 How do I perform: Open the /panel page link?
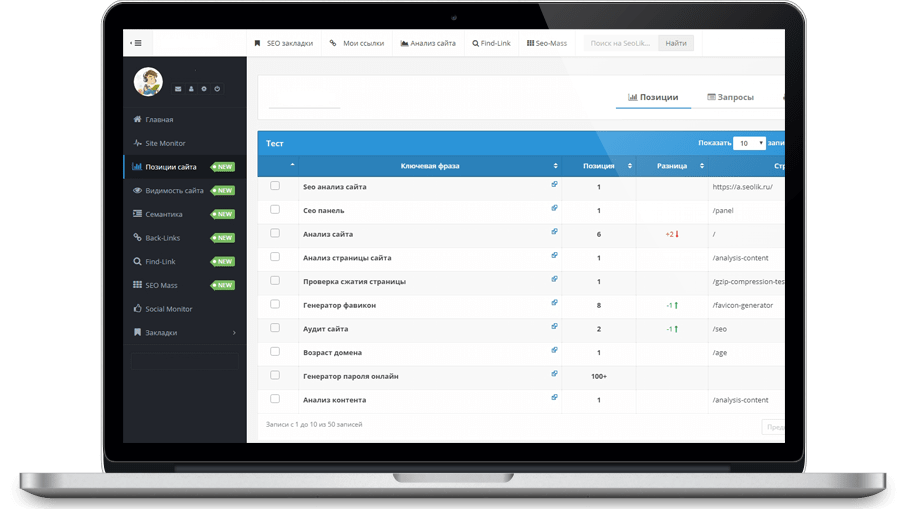(723, 211)
